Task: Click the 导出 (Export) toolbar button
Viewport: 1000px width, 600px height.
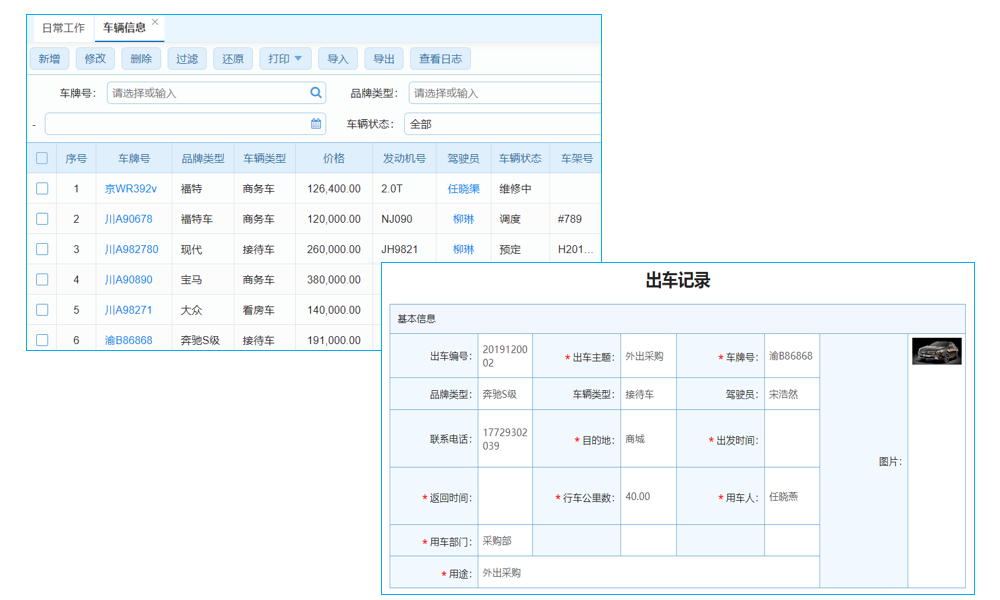Action: (x=384, y=58)
